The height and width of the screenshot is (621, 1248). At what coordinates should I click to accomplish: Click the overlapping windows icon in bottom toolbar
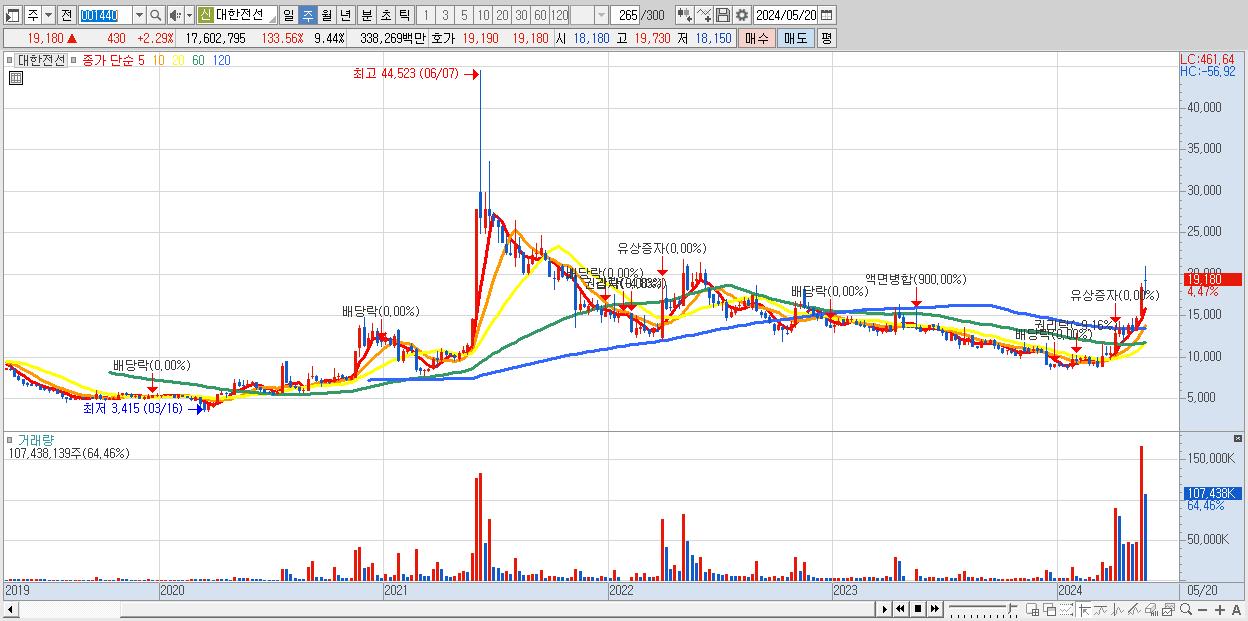coord(1050,609)
